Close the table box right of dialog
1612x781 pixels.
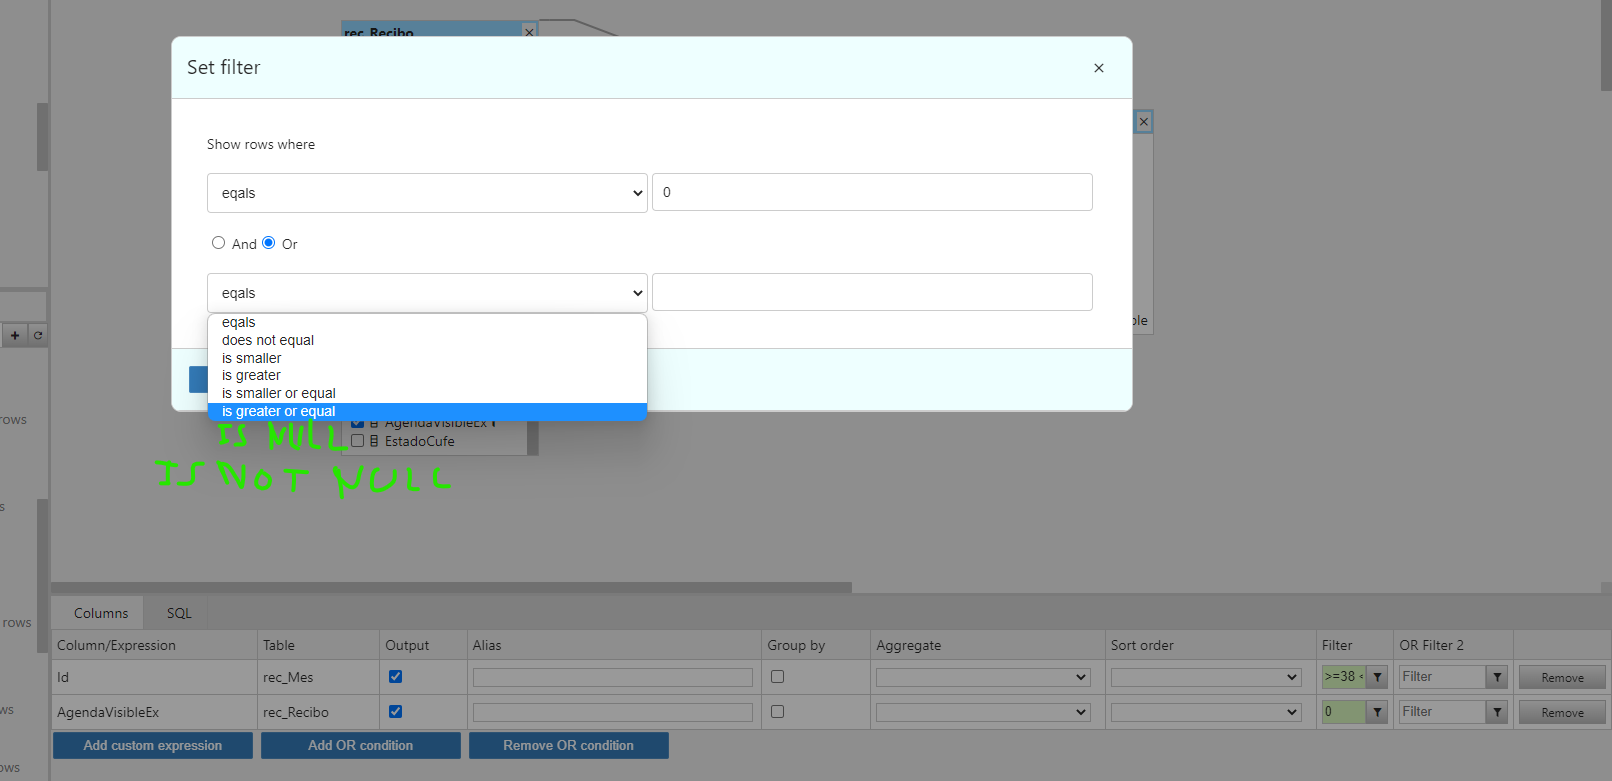click(x=1144, y=122)
